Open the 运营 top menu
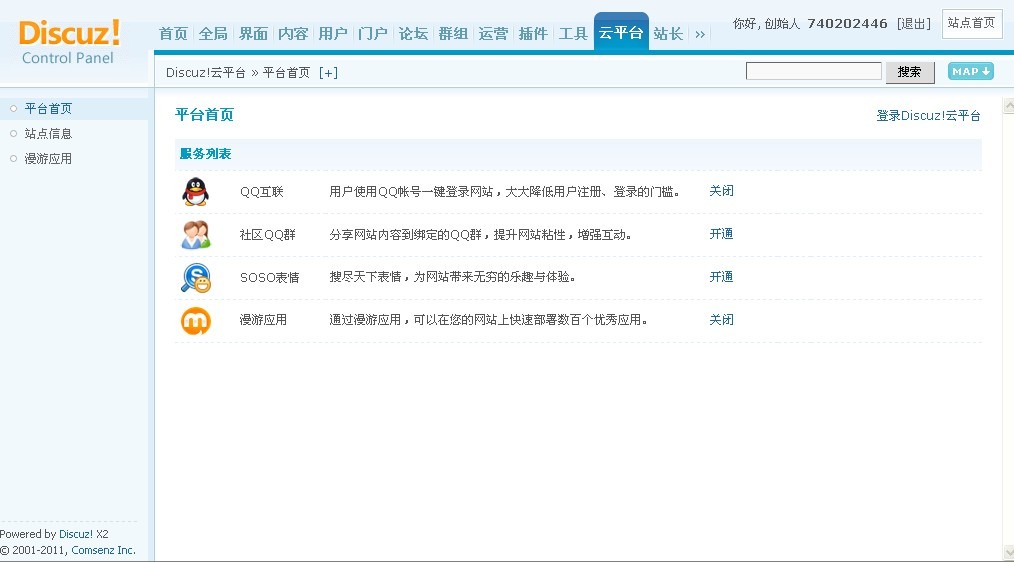Viewport: 1014px width, 562px height. [493, 34]
